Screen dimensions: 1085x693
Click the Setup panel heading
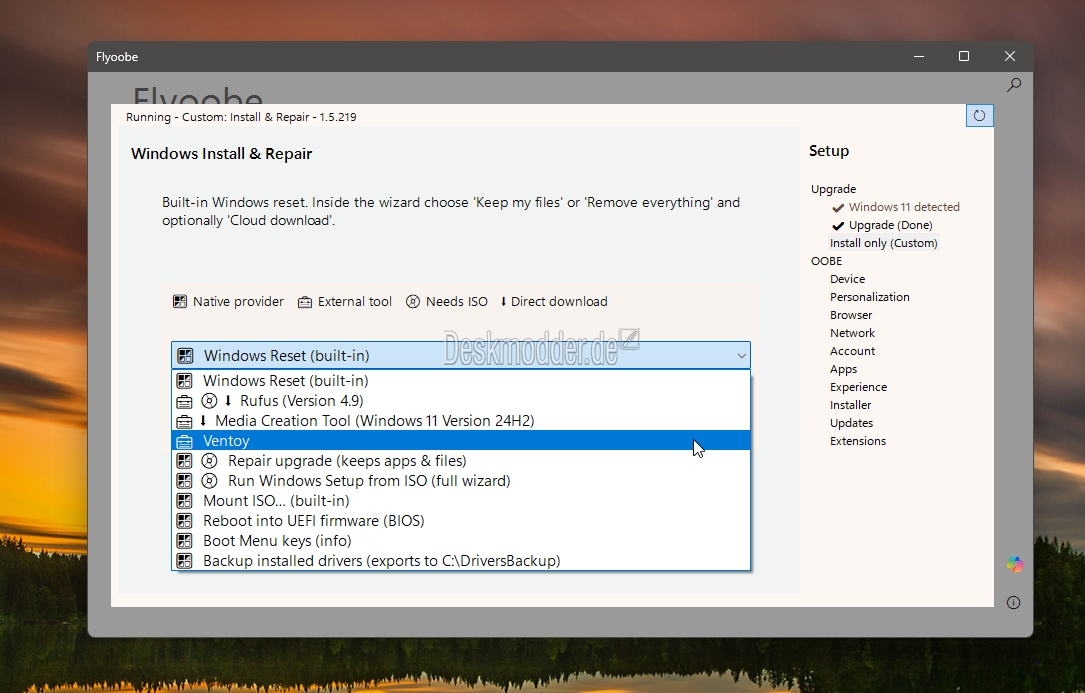[x=829, y=151]
